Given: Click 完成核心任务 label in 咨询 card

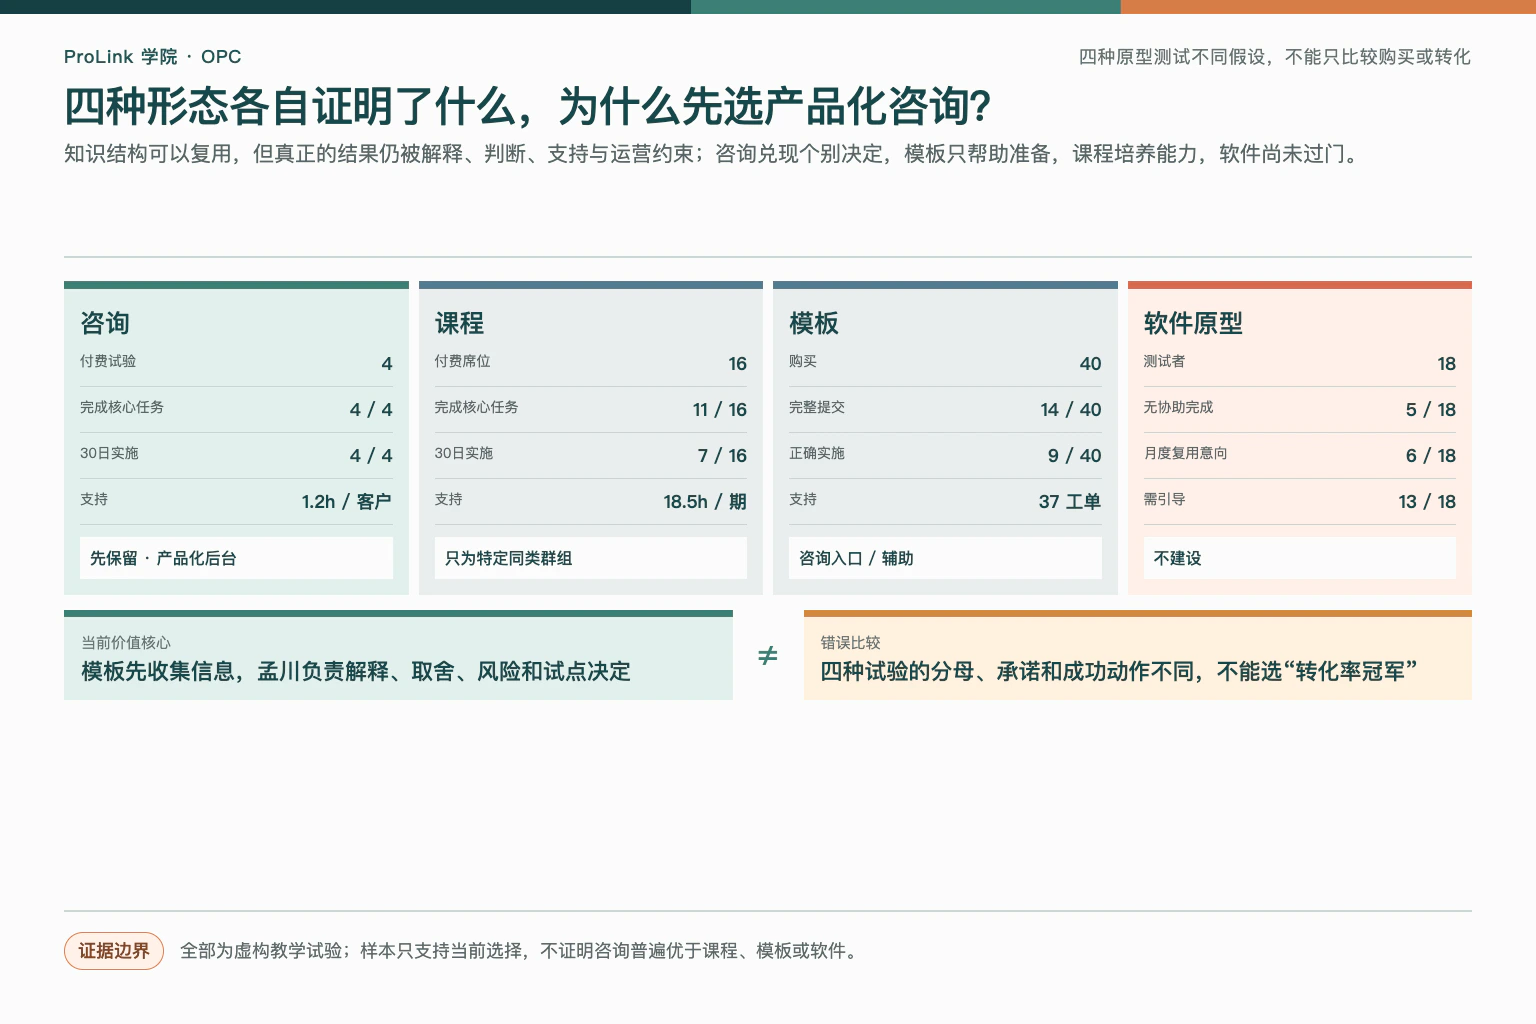Looking at the screenshot, I should click(122, 407).
